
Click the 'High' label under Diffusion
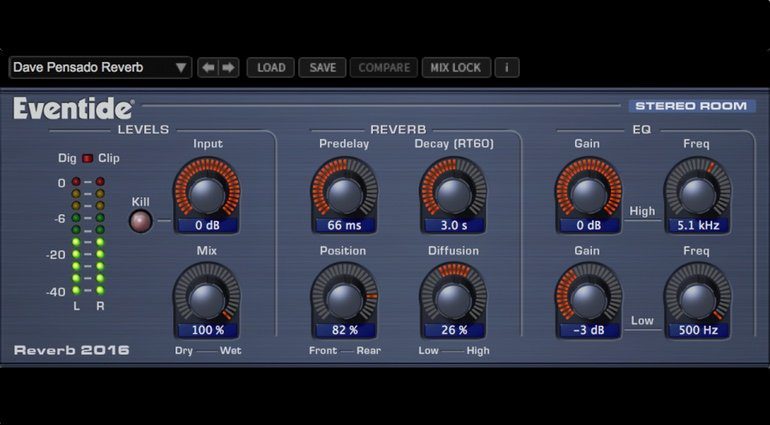click(x=478, y=351)
